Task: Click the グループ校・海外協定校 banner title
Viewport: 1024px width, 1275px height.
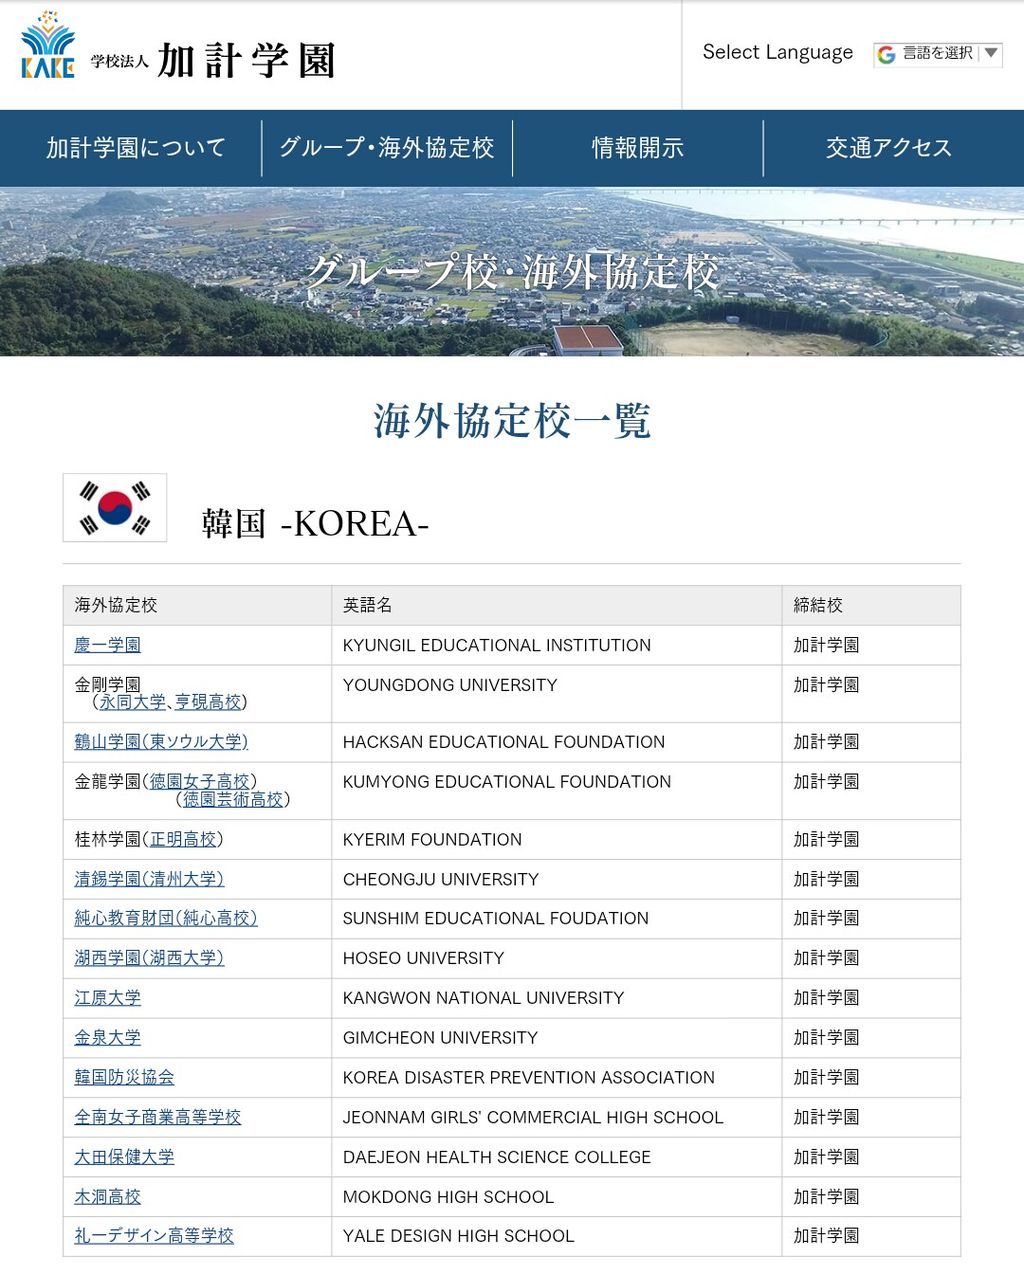Action: tap(512, 271)
